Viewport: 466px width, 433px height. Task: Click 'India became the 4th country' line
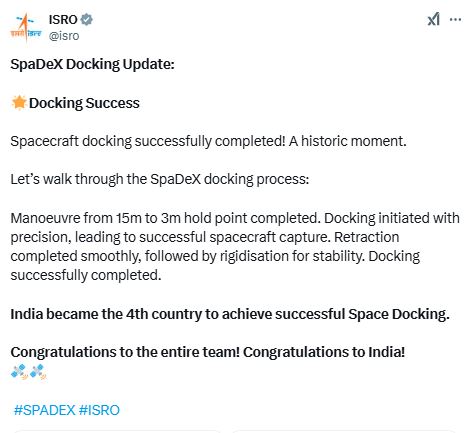tap(230, 314)
